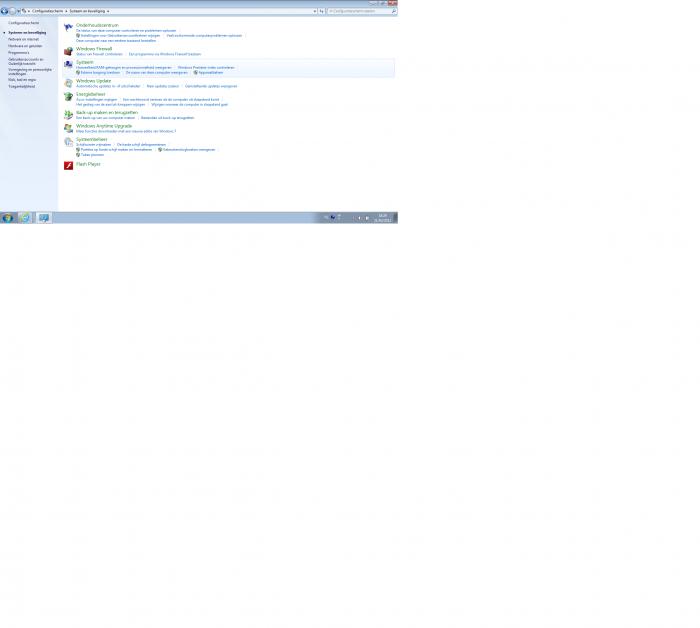Click Naar updates zoeken link
The image size is (700, 628).
point(162,86)
